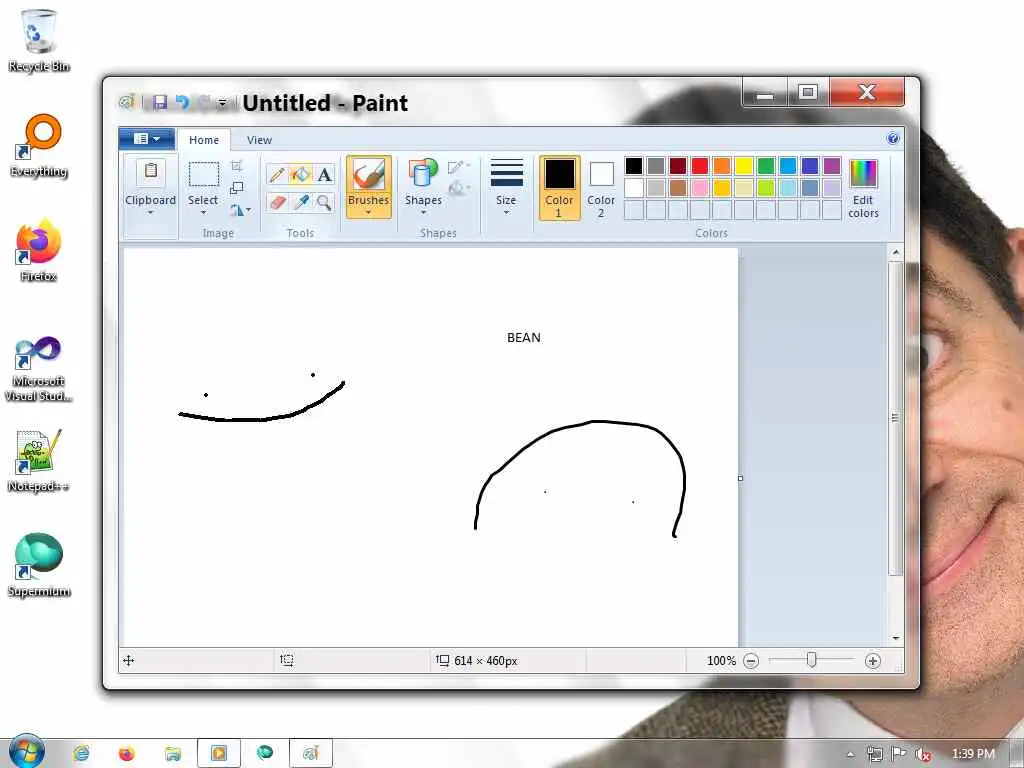This screenshot has height=768, width=1024.
Task: Select the Everything desktop shortcut
Action: pyautogui.click(x=39, y=146)
